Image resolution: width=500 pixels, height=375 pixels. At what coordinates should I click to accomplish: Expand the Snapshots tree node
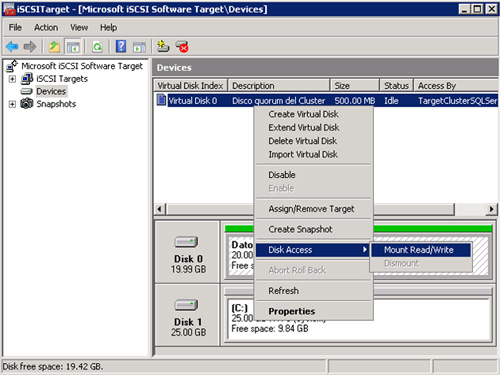point(12,104)
